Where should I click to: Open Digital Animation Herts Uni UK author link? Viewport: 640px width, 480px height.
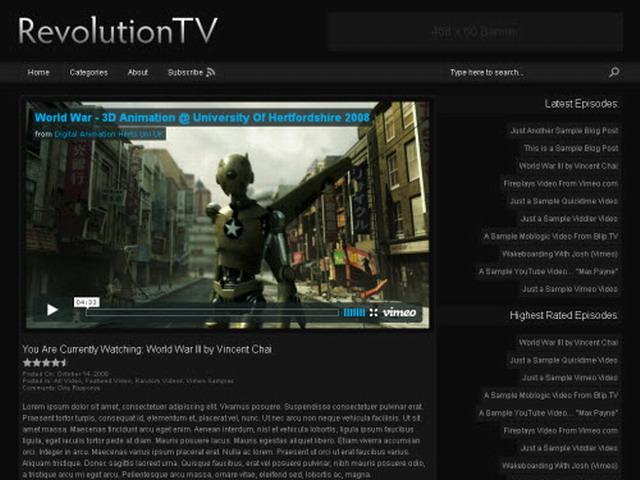coord(109,134)
